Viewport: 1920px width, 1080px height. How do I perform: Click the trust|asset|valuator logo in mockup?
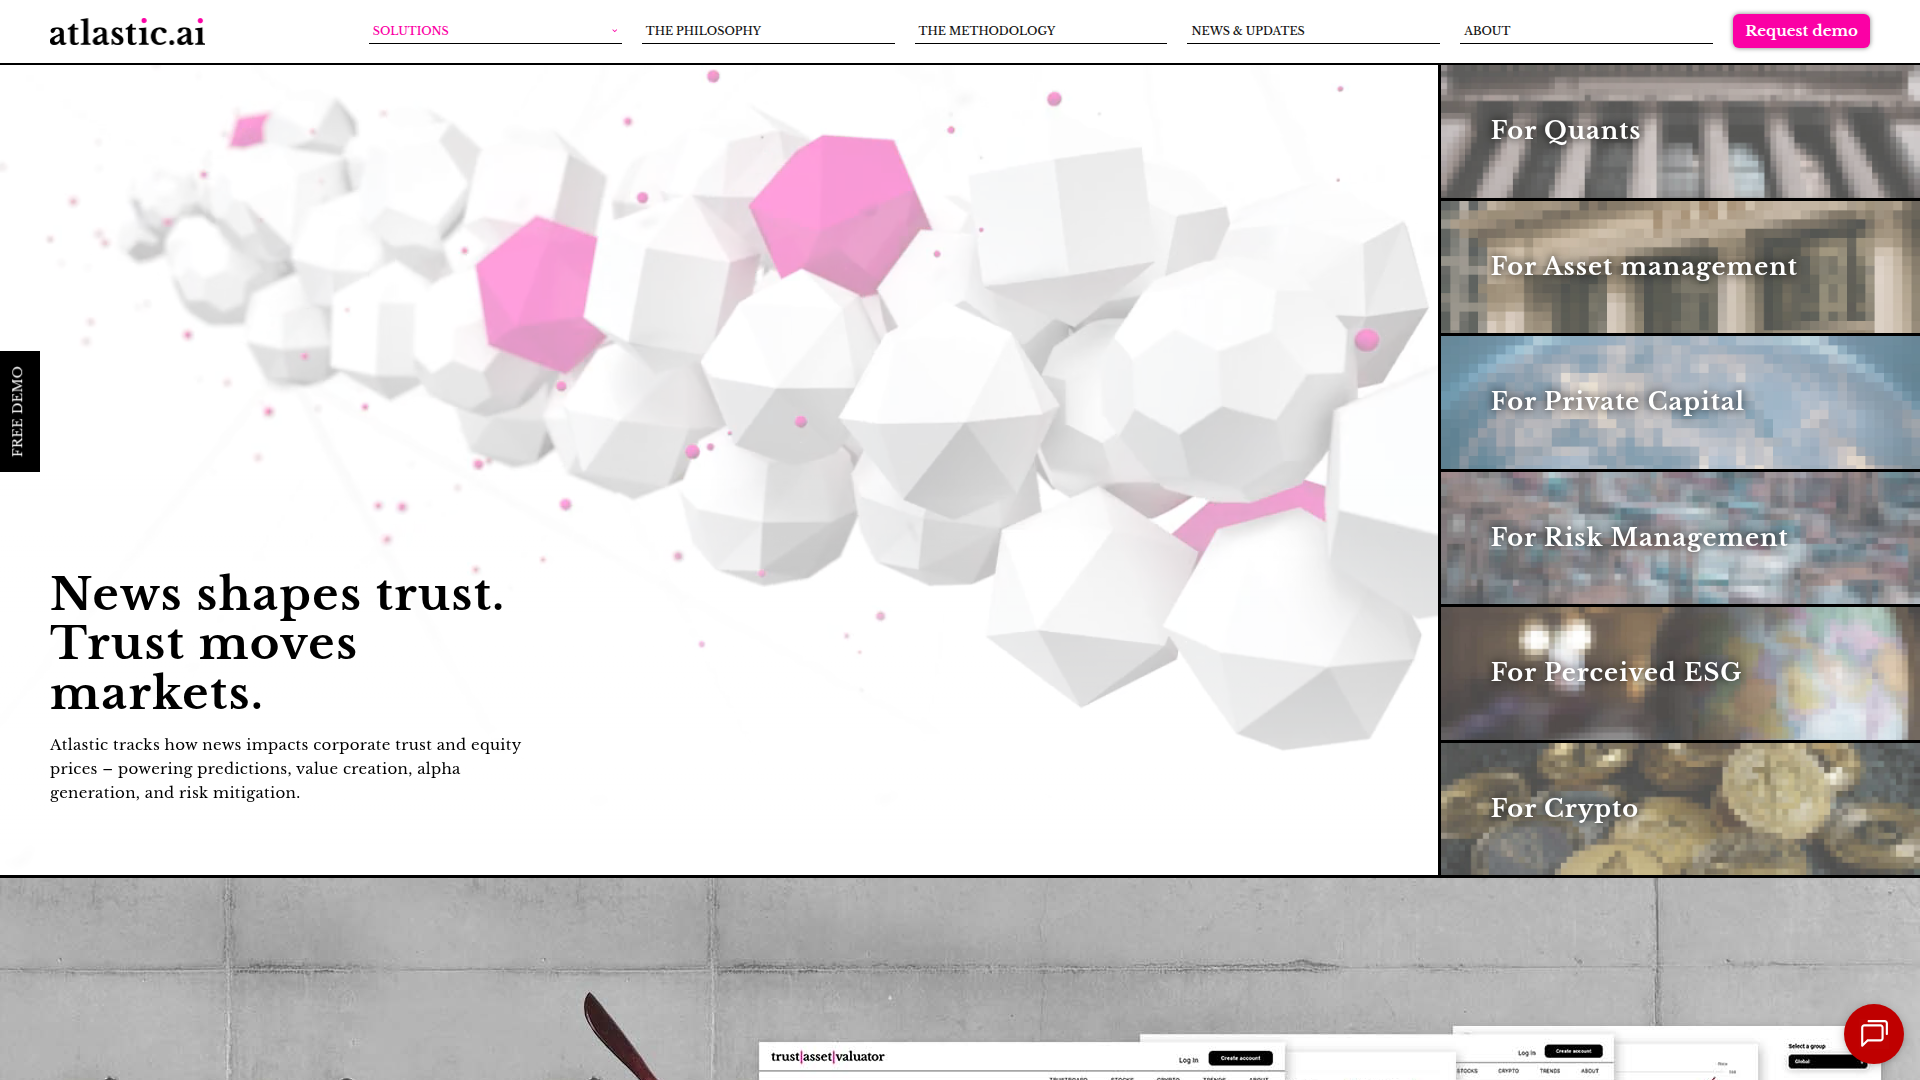click(827, 1057)
